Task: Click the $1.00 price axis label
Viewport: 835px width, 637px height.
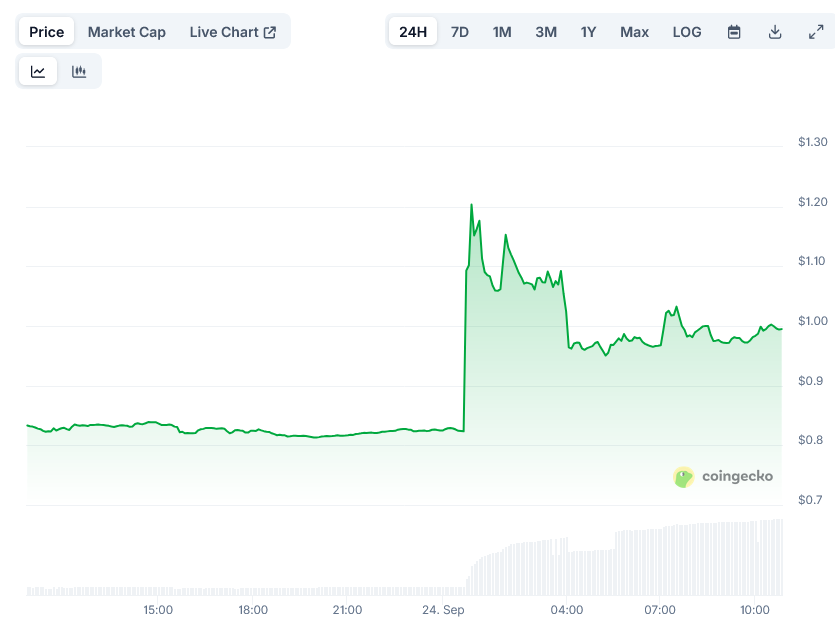Action: click(x=813, y=321)
